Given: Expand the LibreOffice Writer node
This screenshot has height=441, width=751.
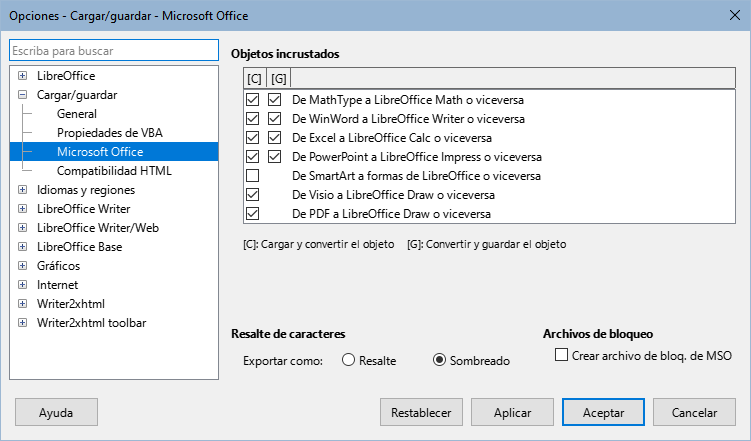Looking at the screenshot, I should pyautogui.click(x=23, y=209).
